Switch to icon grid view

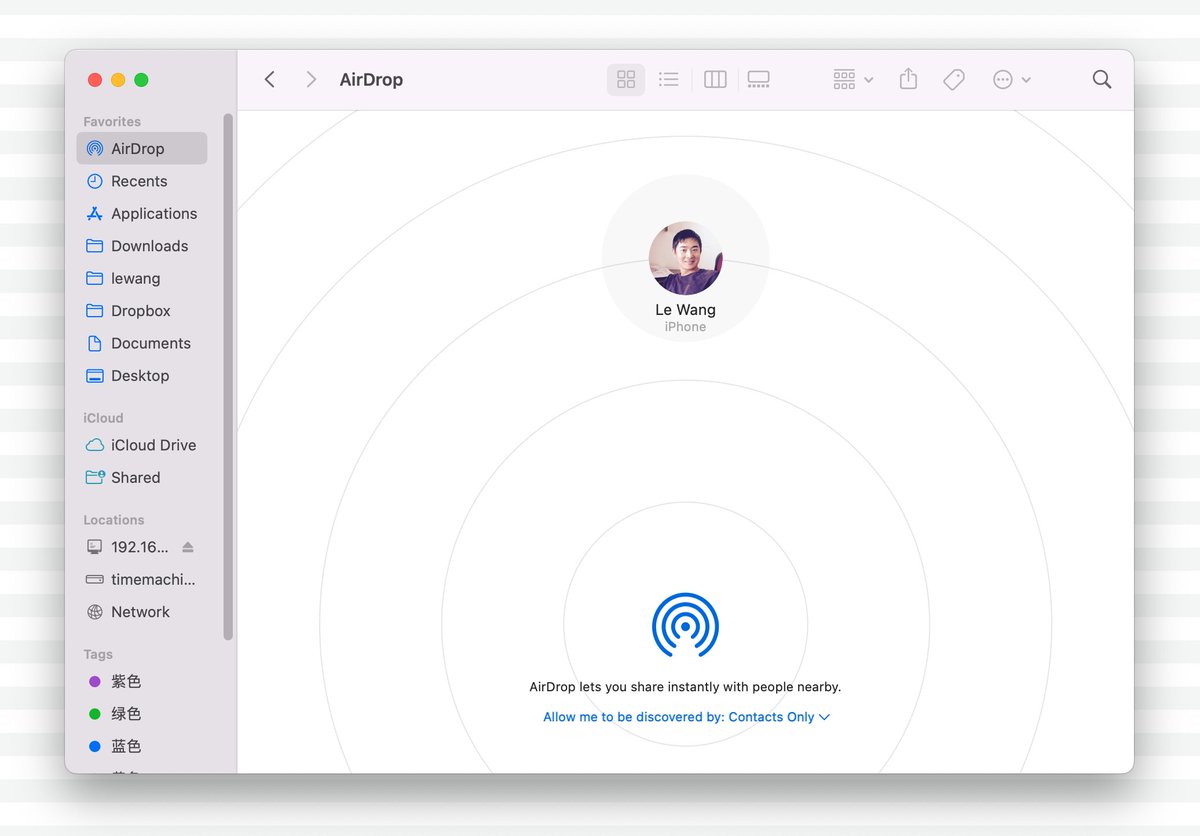[626, 79]
